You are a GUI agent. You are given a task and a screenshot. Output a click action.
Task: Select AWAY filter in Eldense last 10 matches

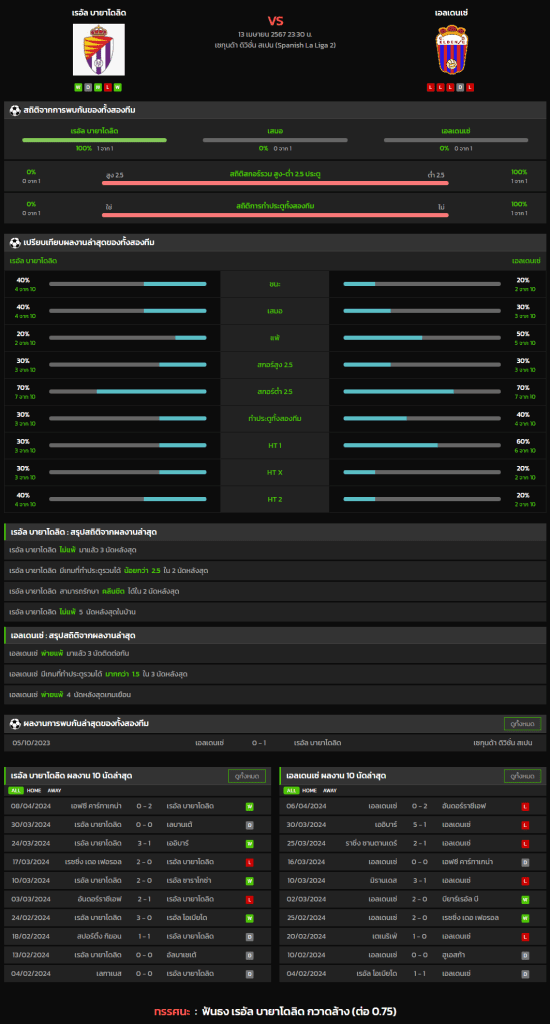coord(330,790)
